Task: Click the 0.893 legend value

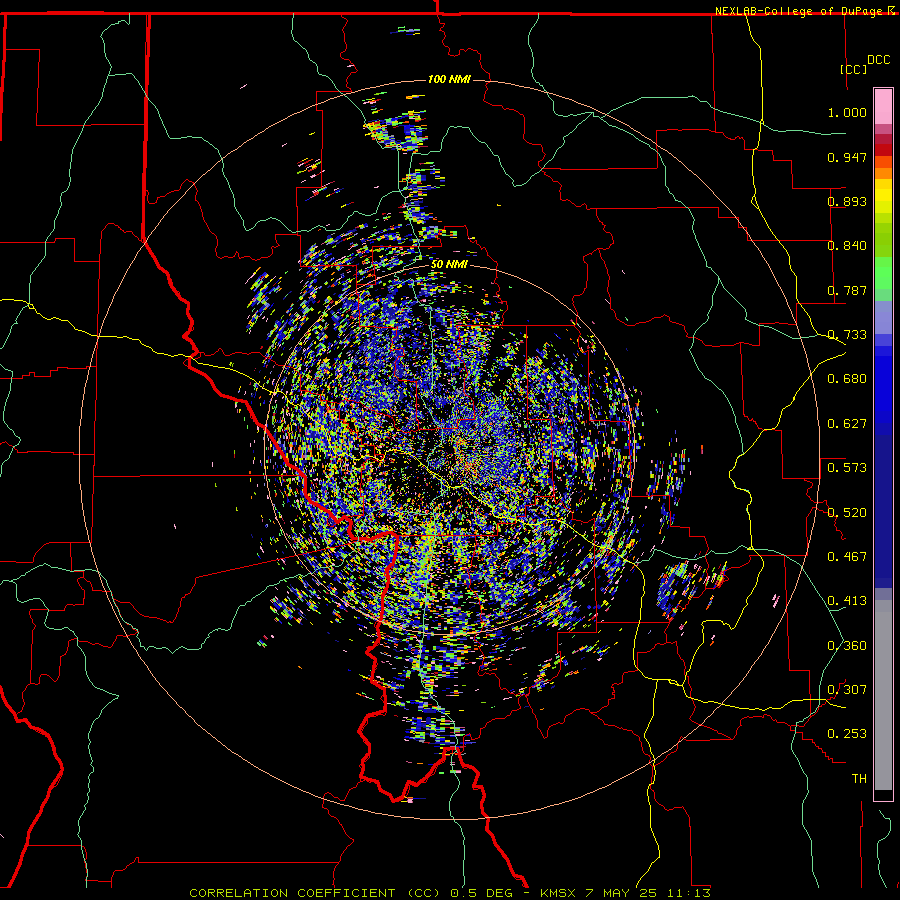Action: pos(847,201)
